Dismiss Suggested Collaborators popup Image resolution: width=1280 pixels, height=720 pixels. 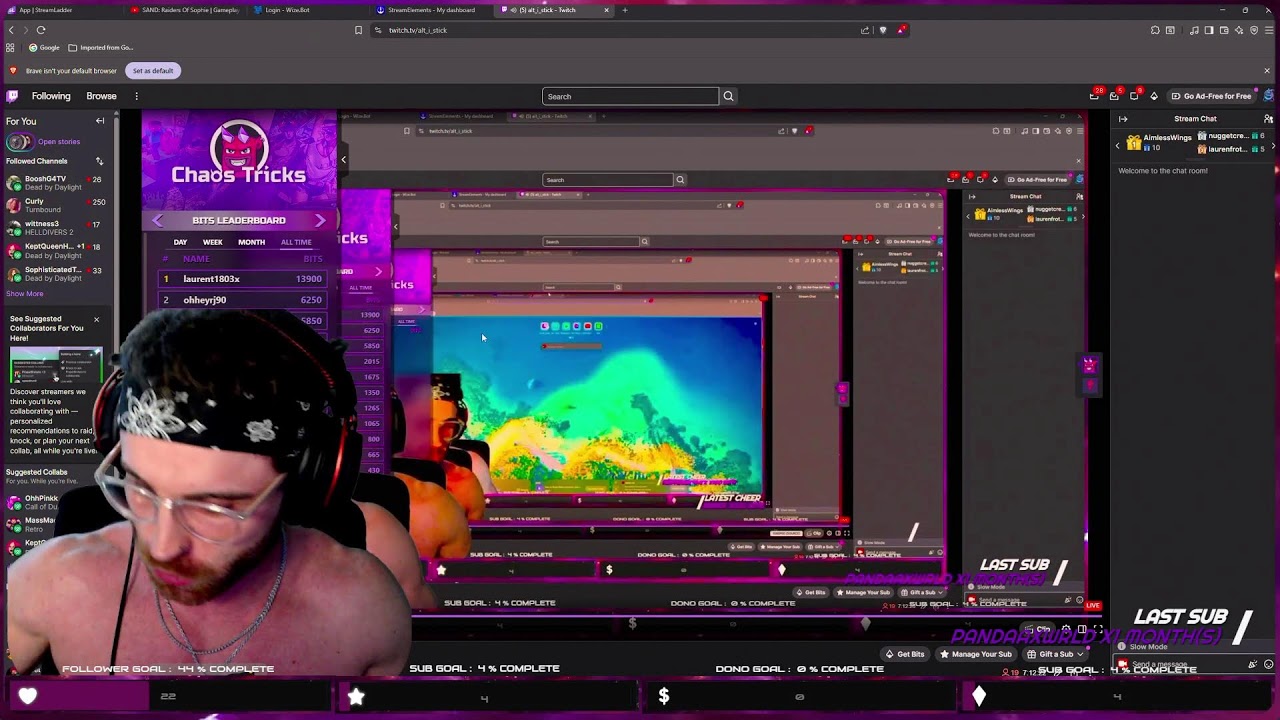pyautogui.click(x=96, y=320)
